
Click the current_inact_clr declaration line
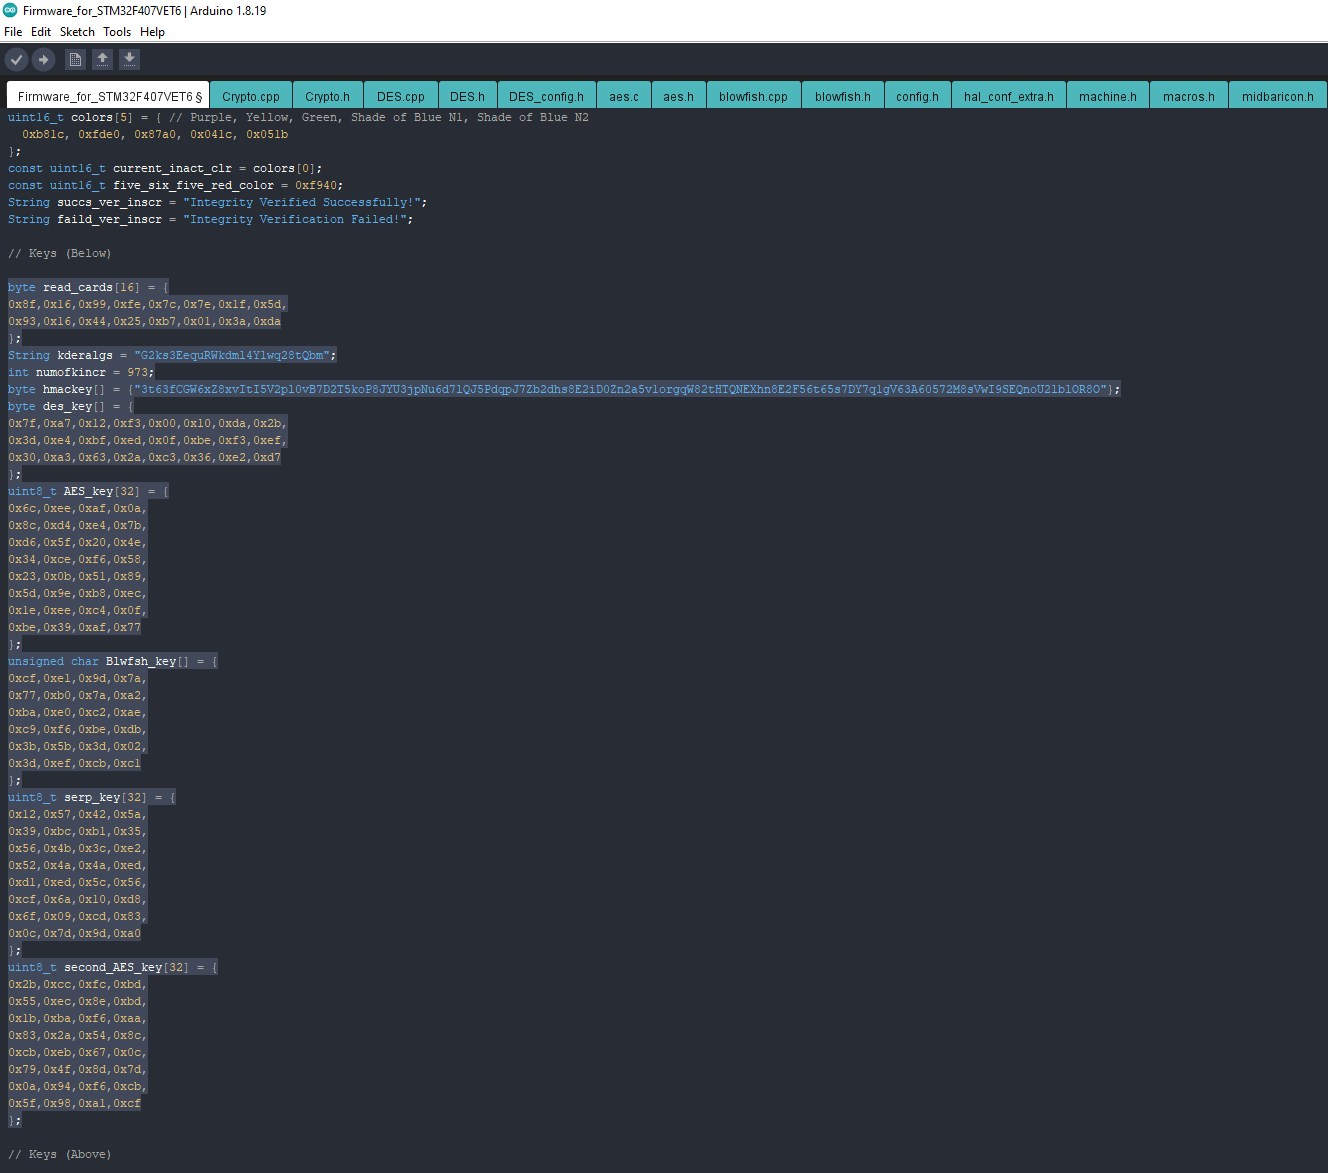coord(165,168)
